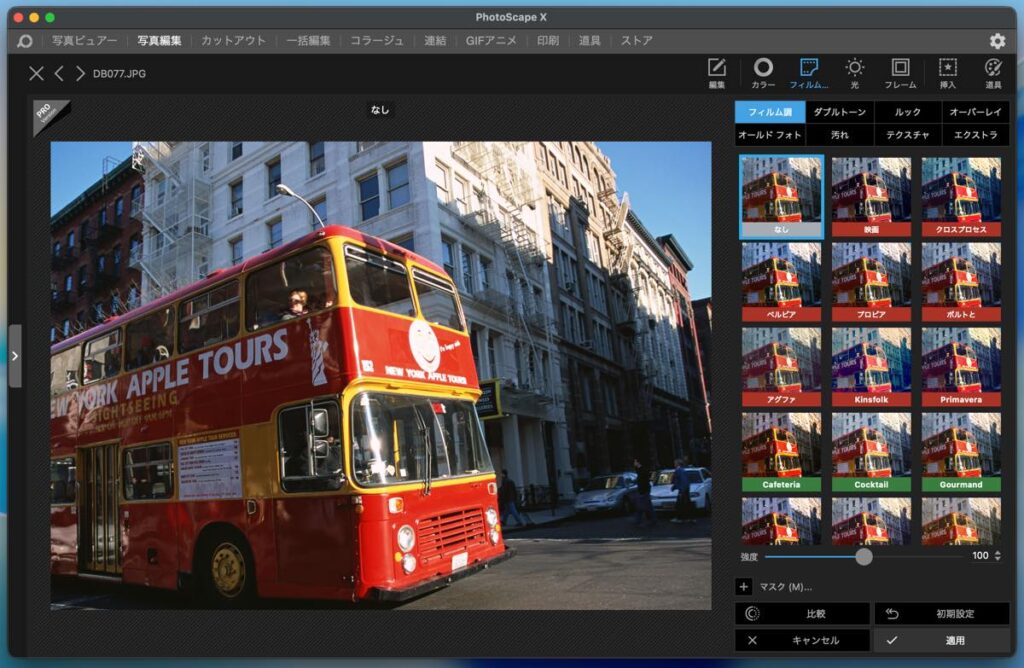Screen dimensions: 1024x668
Task: Open the ストア tab
Action: point(637,40)
